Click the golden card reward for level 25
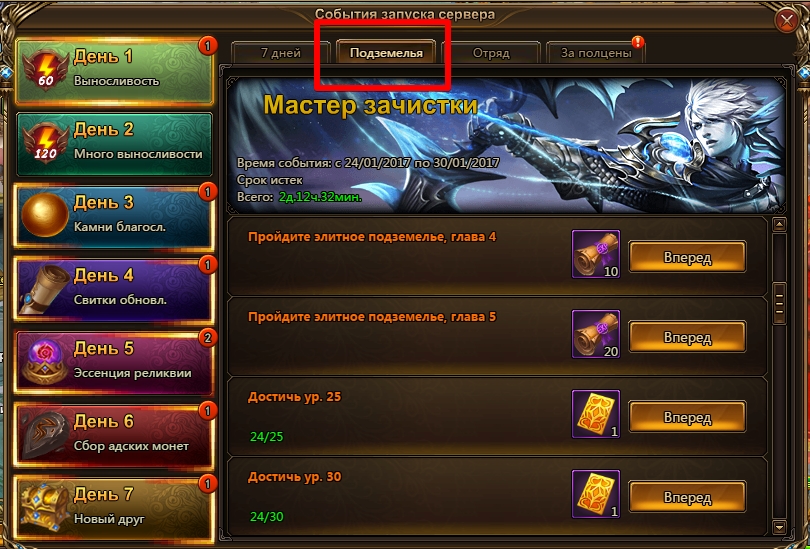 (596, 414)
